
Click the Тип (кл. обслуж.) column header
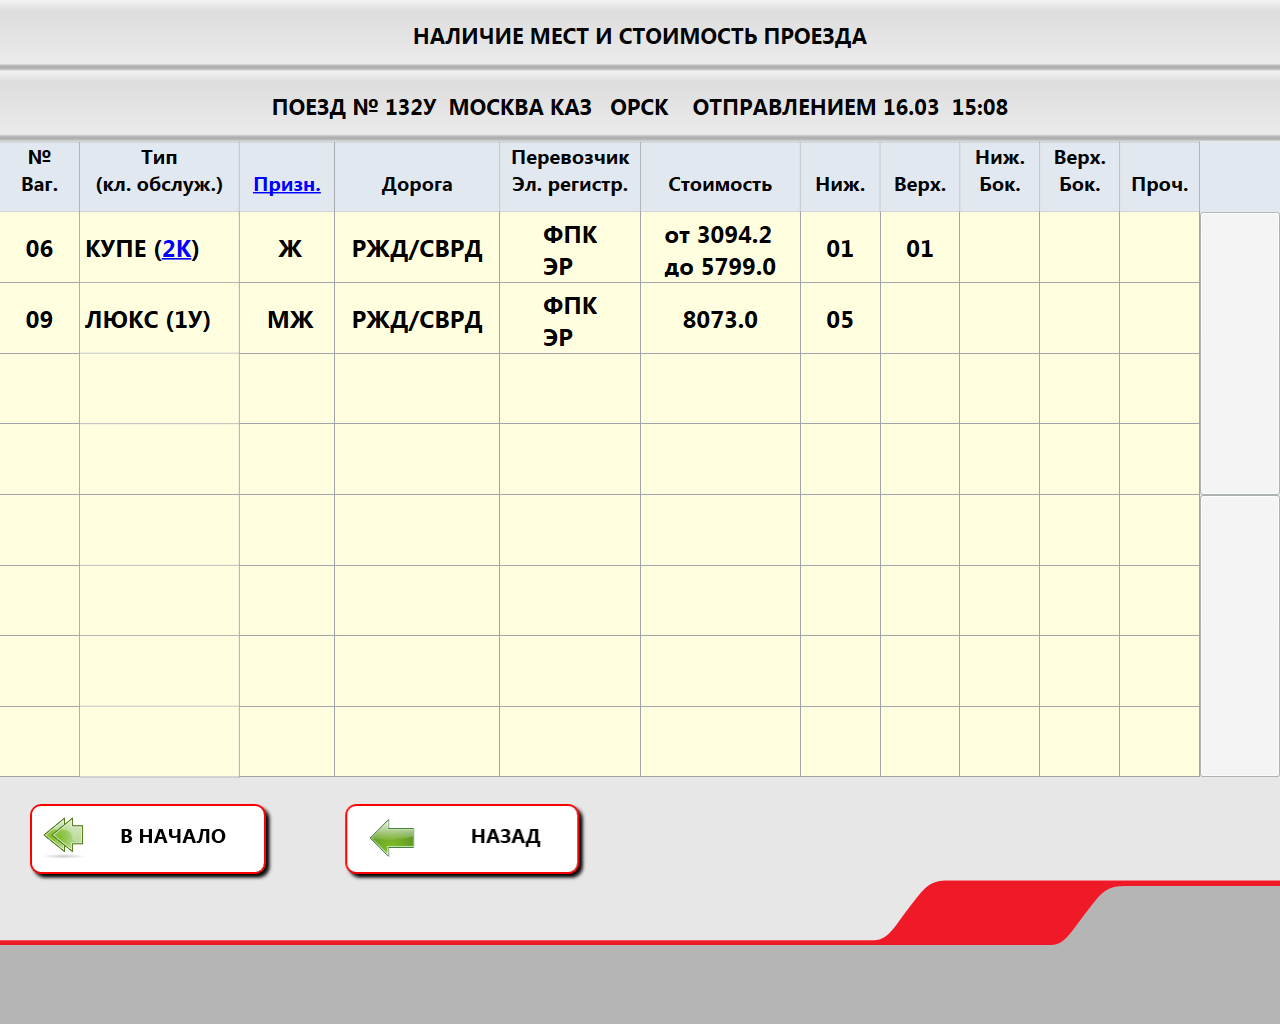click(x=159, y=176)
